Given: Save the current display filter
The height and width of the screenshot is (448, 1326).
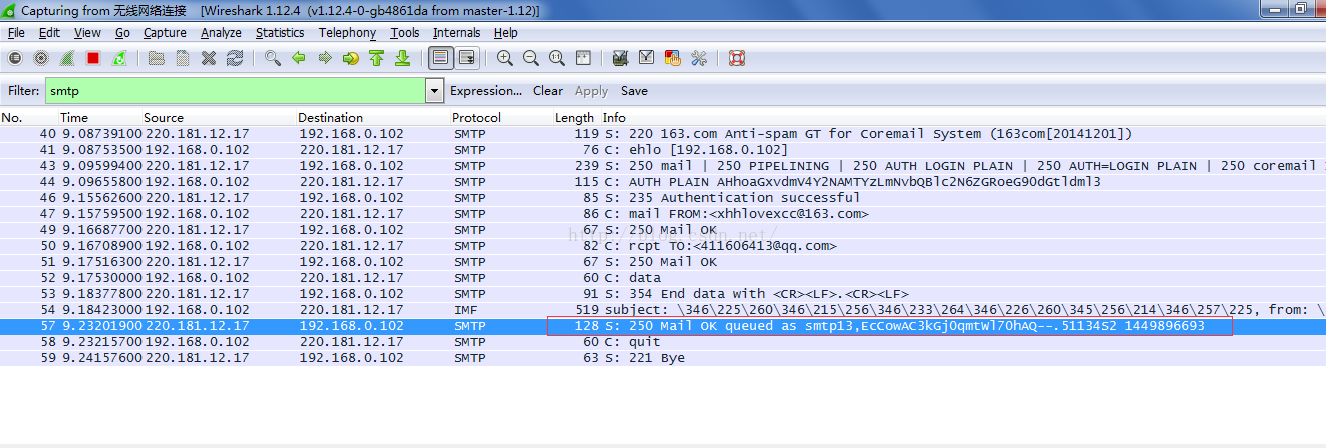Looking at the screenshot, I should pyautogui.click(x=634, y=91).
